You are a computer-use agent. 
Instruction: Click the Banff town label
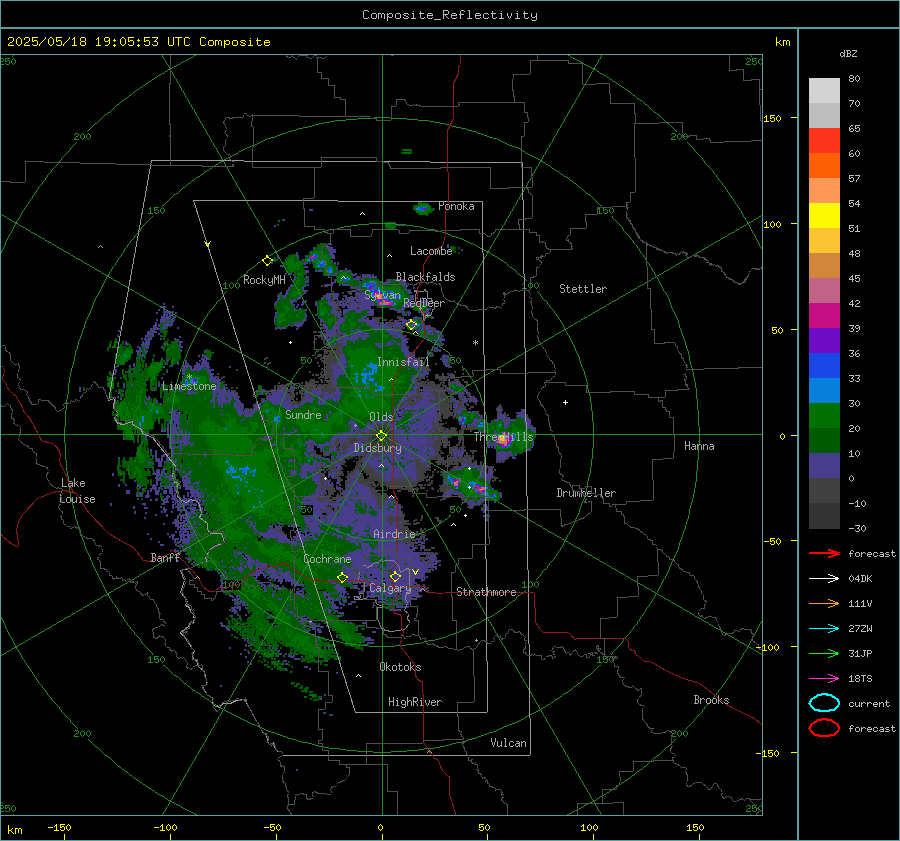pyautogui.click(x=165, y=557)
